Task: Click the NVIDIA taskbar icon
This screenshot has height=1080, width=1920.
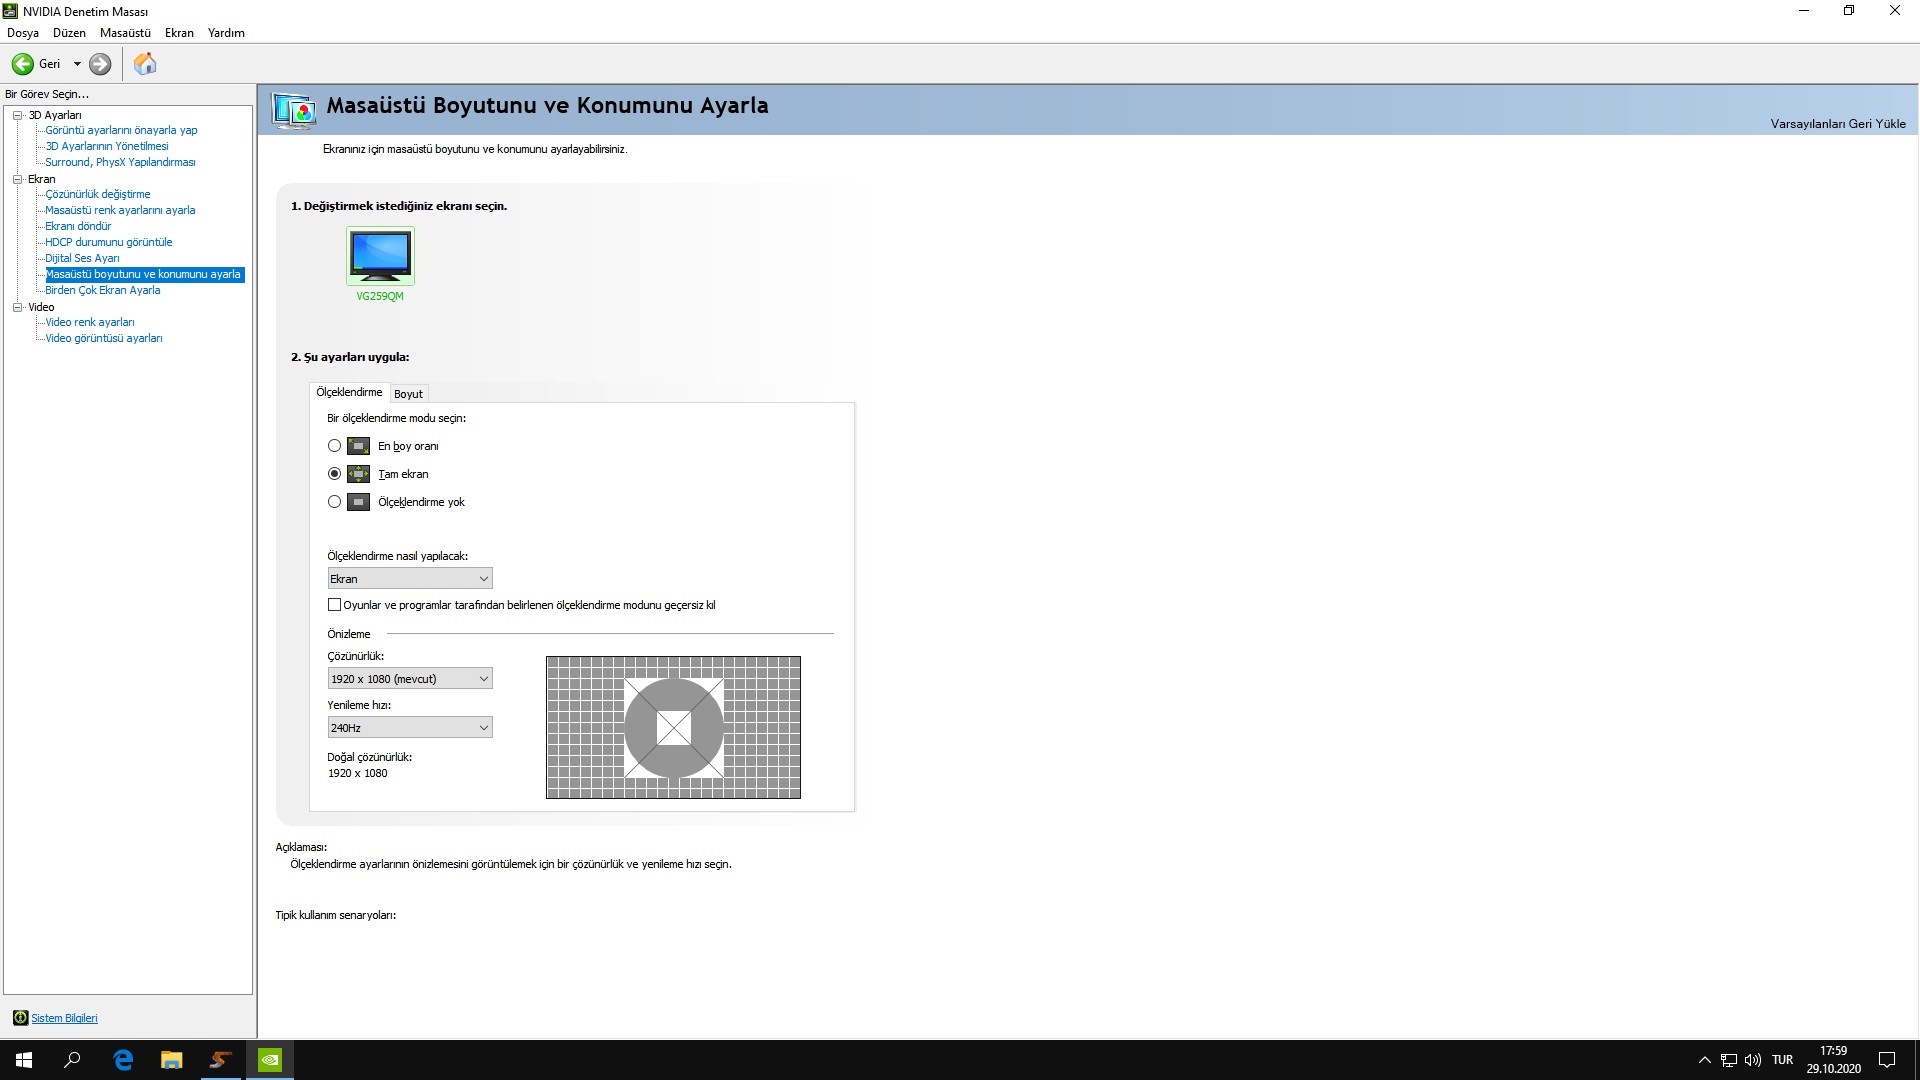Action: 270,1060
